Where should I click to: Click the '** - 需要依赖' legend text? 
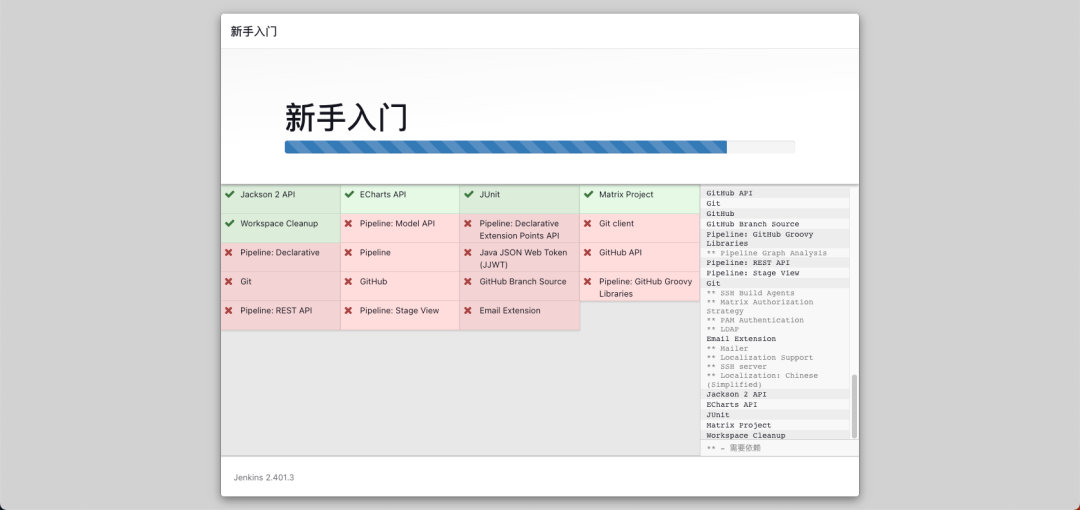tap(734, 448)
